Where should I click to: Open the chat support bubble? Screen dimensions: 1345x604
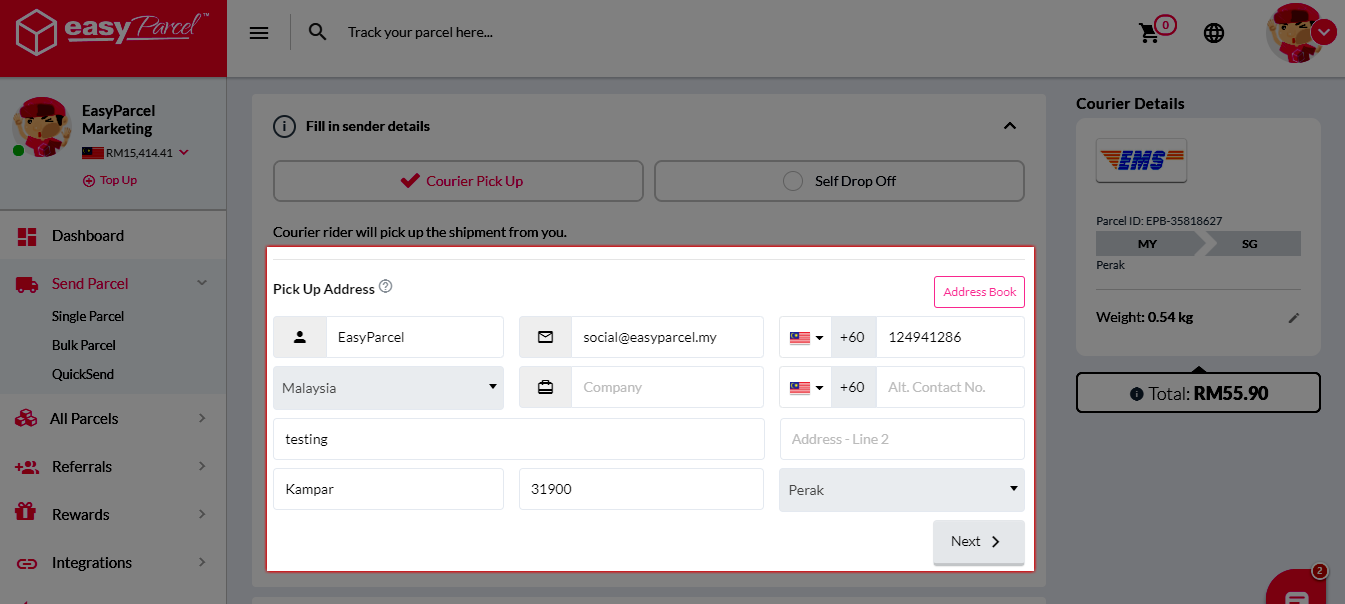point(1297,590)
